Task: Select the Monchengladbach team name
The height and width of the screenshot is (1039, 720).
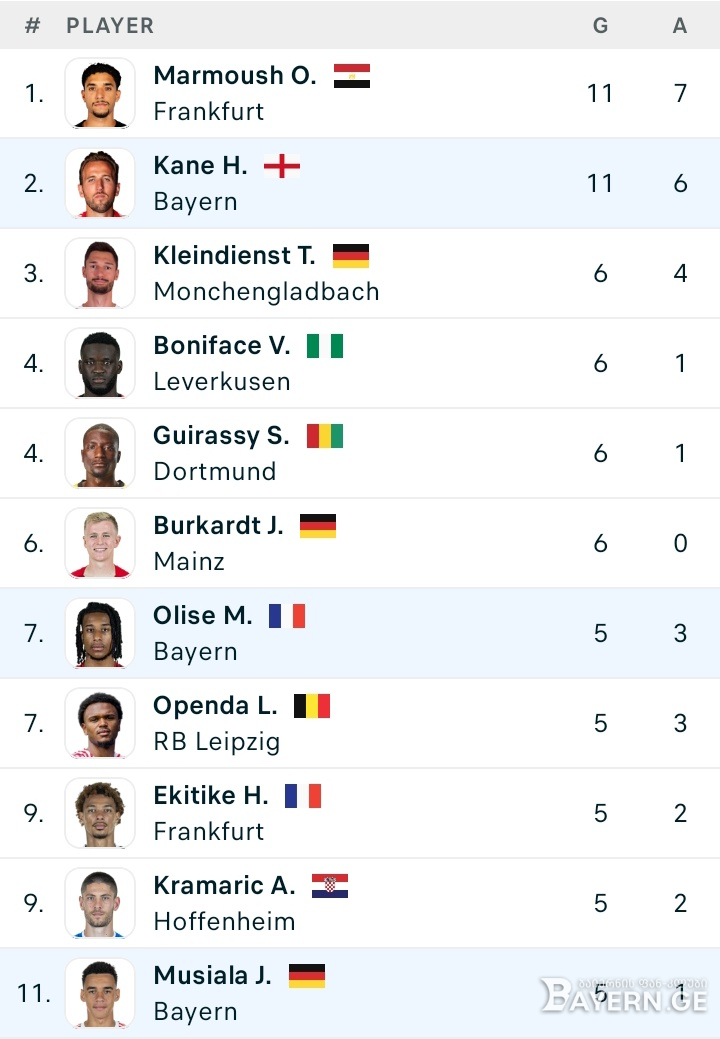Action: 266,292
